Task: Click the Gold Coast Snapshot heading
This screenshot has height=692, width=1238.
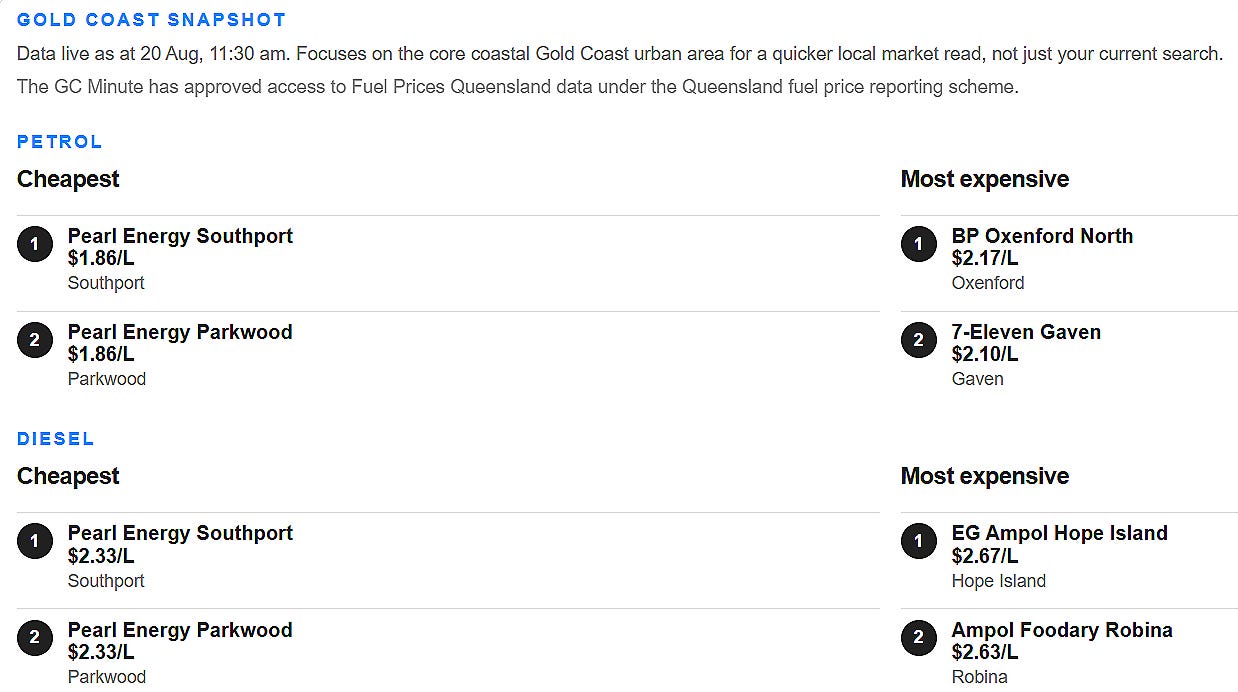Action: coord(151,20)
